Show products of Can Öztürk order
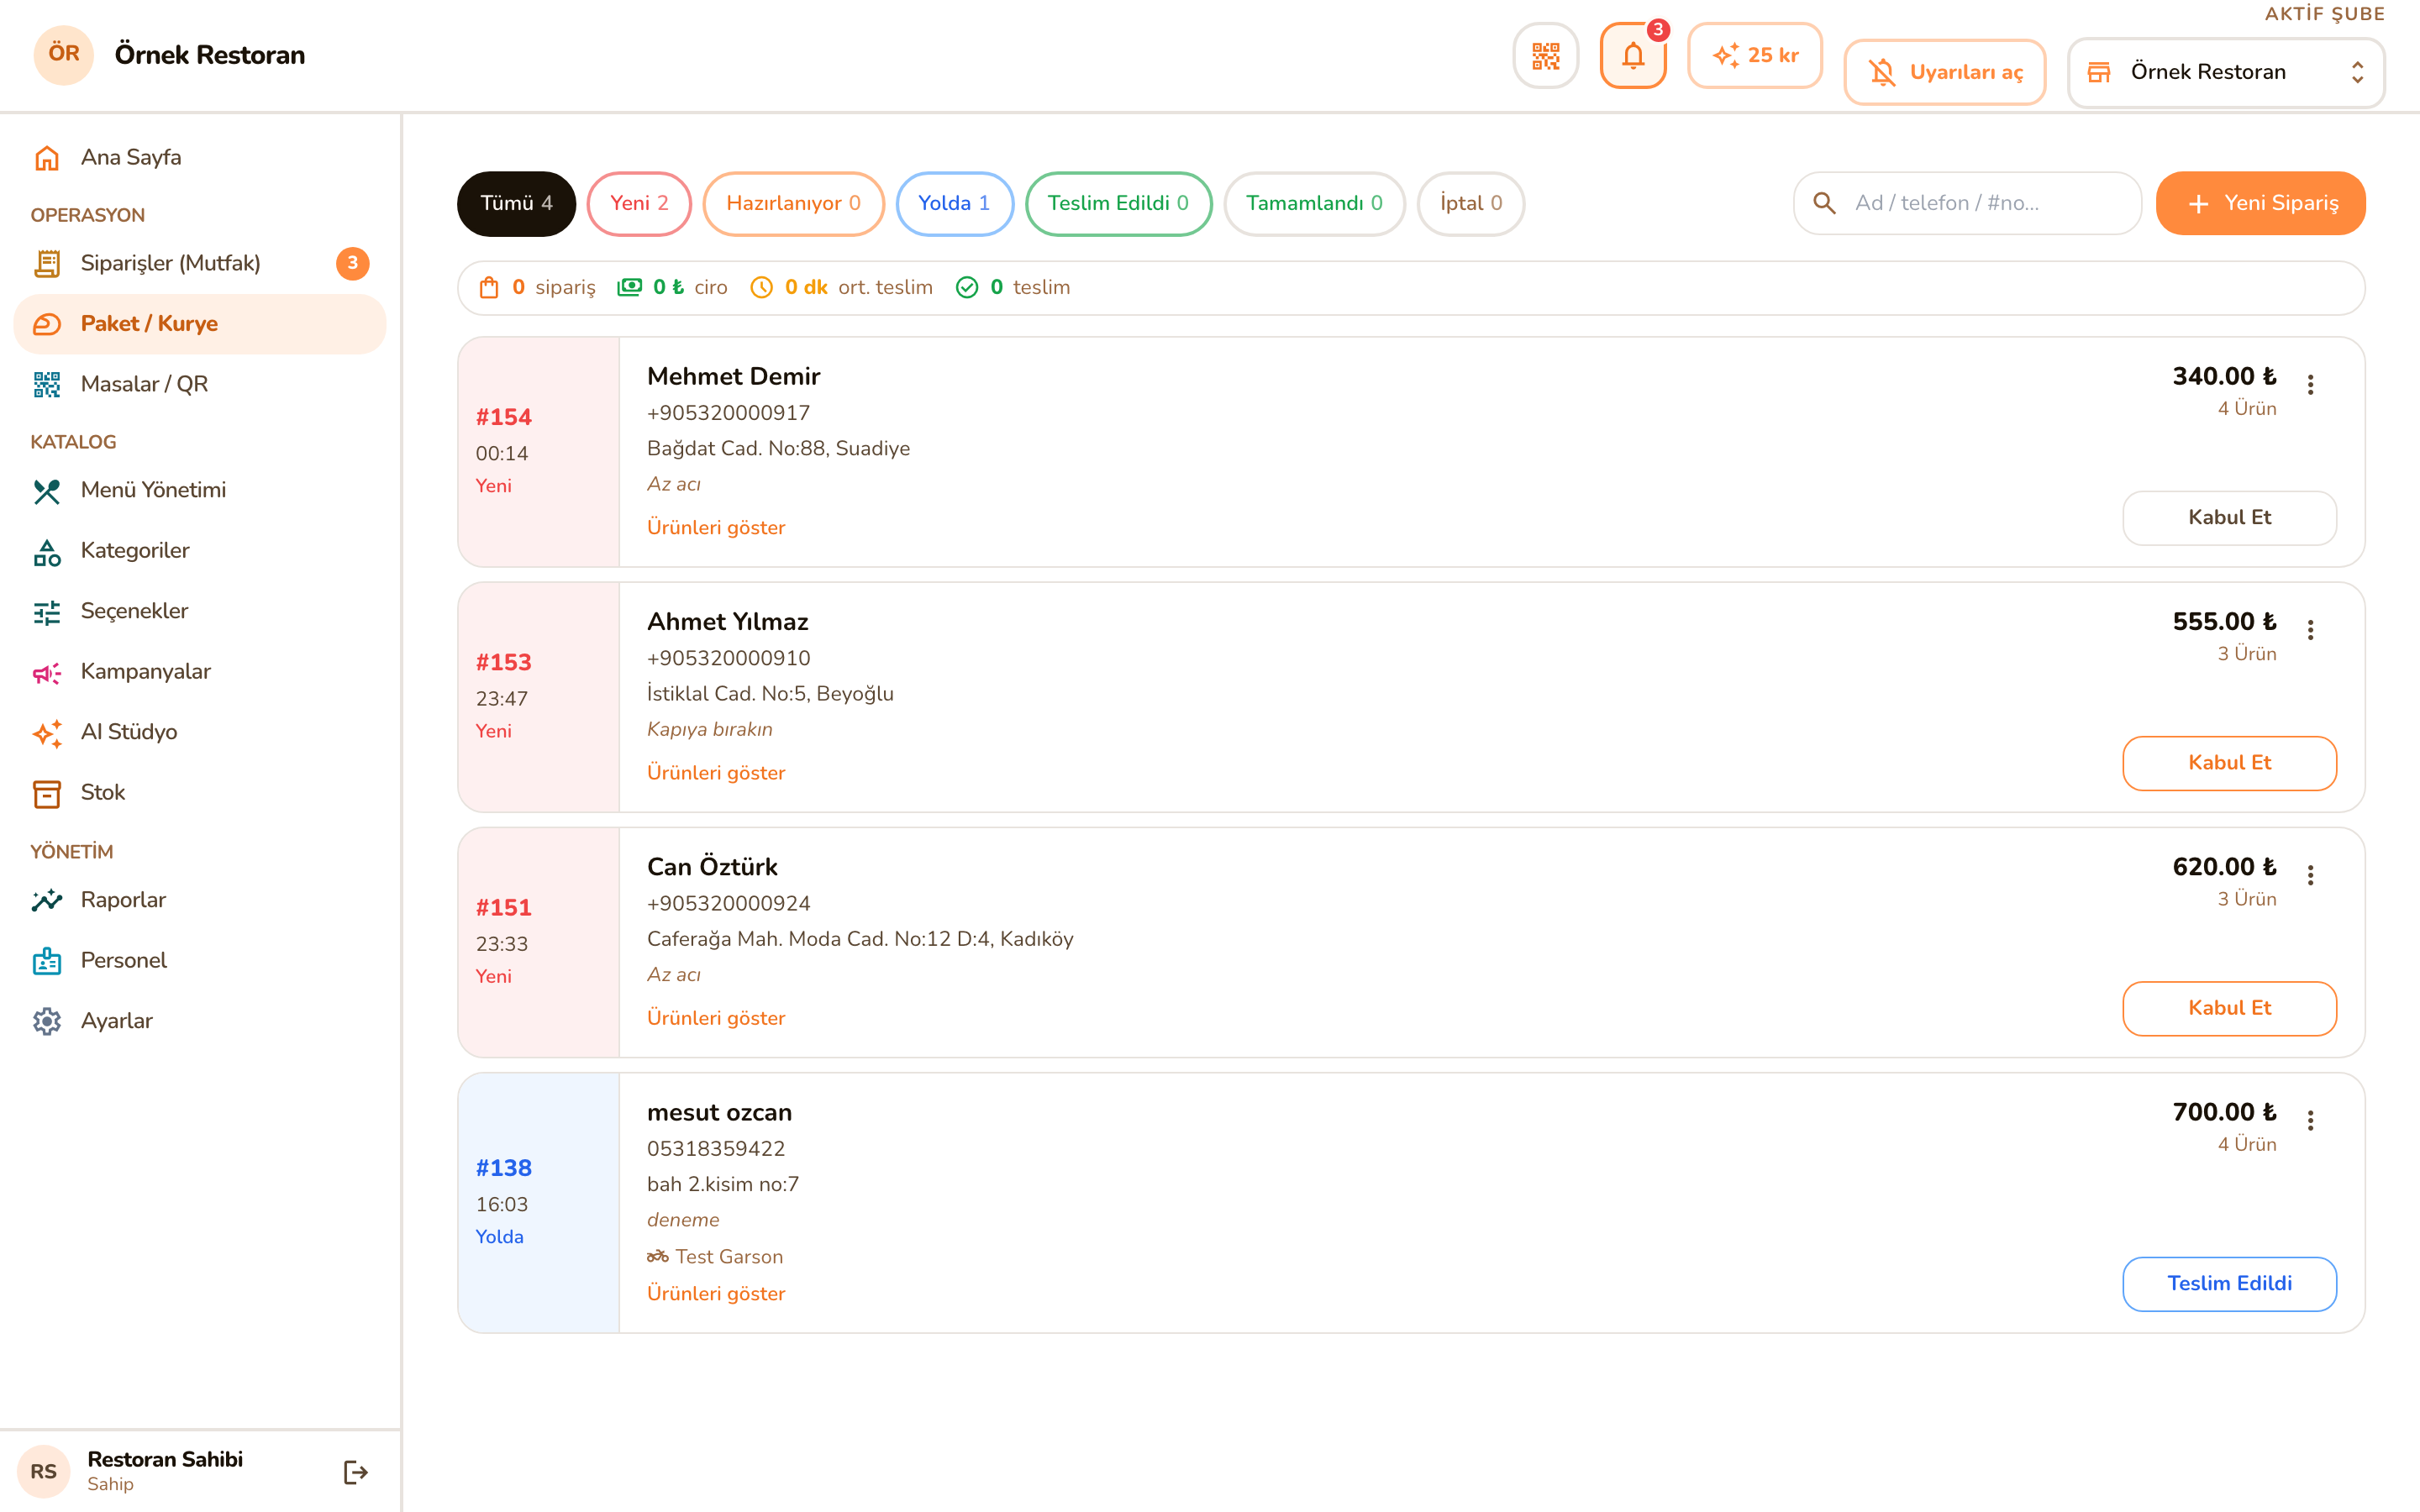The image size is (2420, 1512). pos(716,1018)
